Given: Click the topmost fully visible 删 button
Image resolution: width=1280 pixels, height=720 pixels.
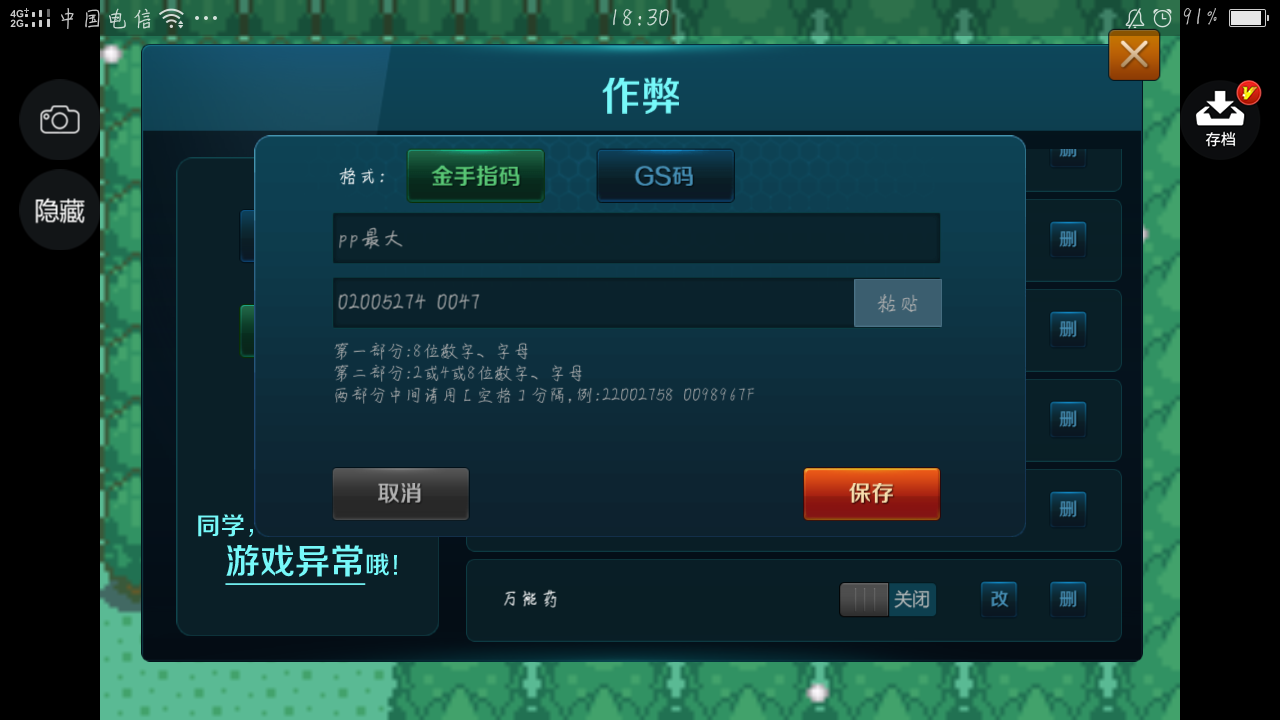Looking at the screenshot, I should (1068, 239).
